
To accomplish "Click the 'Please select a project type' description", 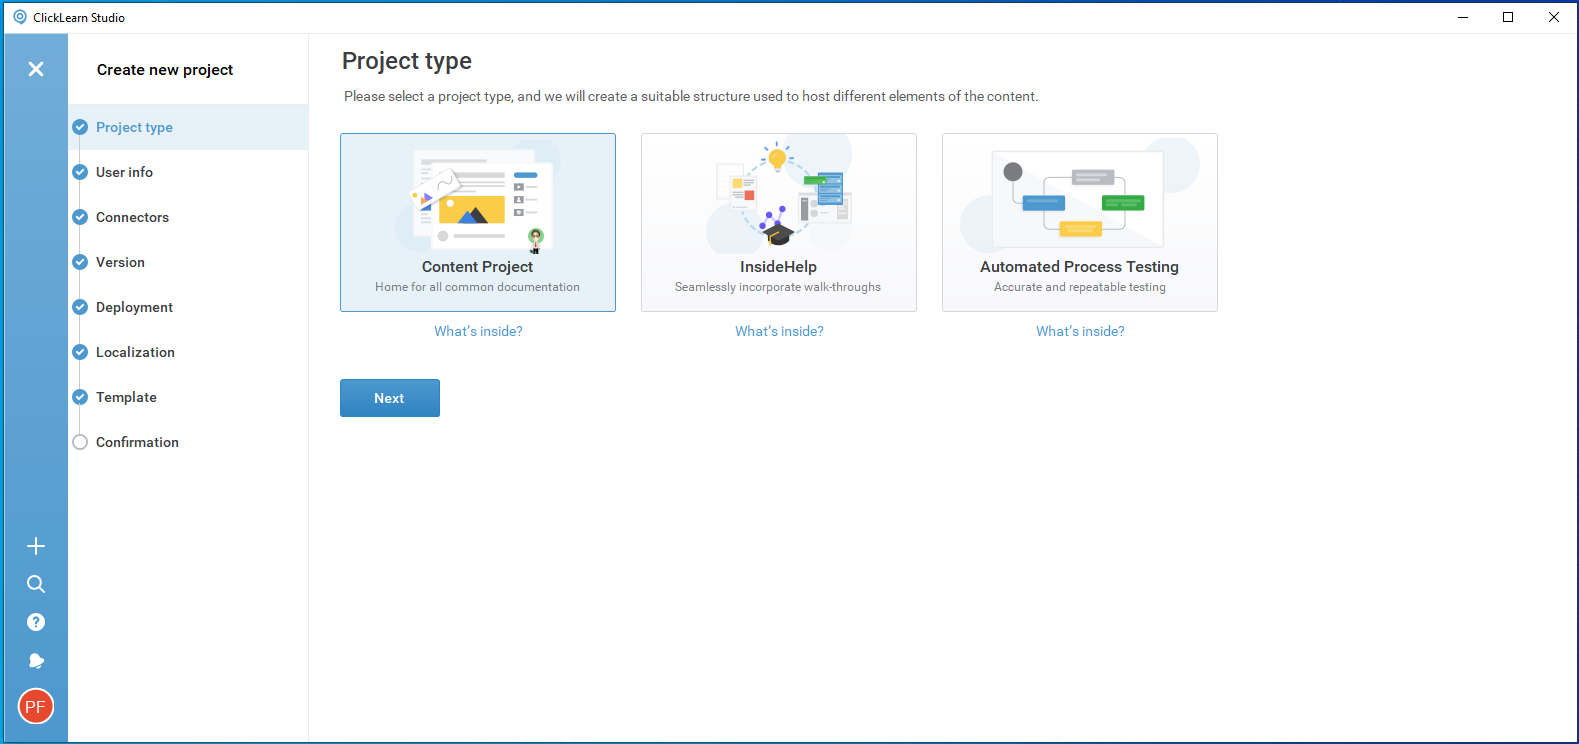I will 691,96.
